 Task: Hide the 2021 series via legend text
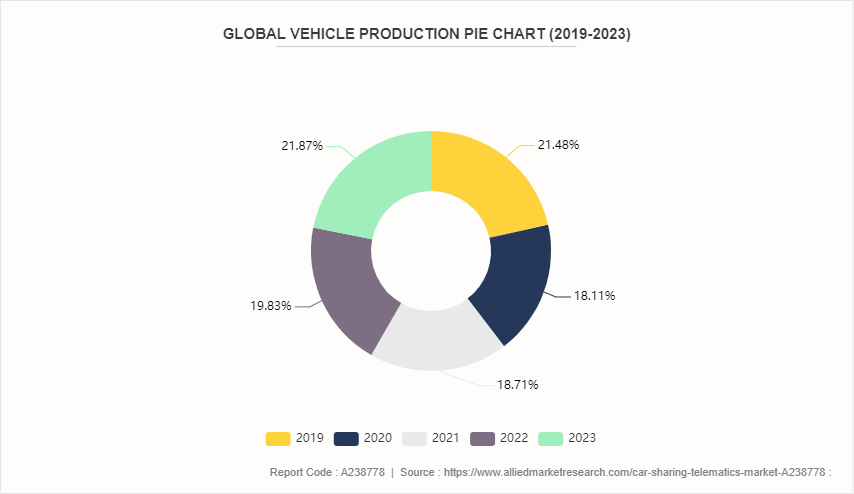446,438
